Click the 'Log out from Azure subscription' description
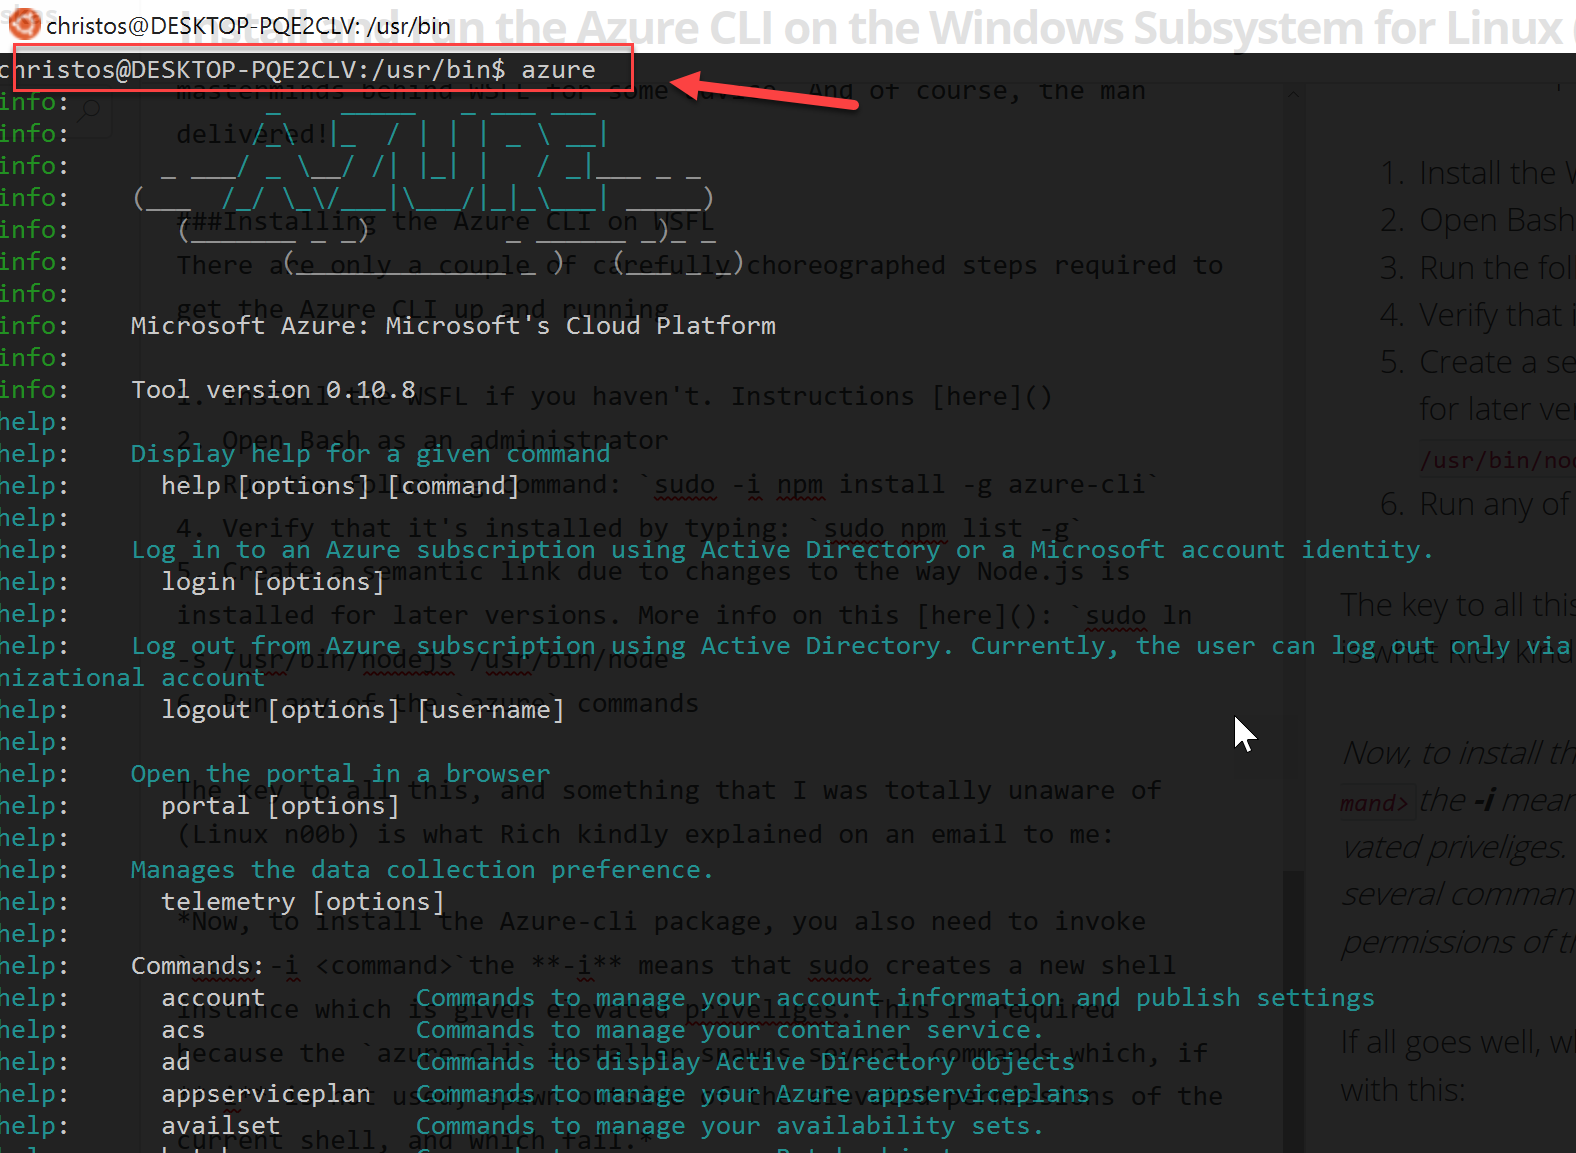 pyautogui.click(x=850, y=646)
